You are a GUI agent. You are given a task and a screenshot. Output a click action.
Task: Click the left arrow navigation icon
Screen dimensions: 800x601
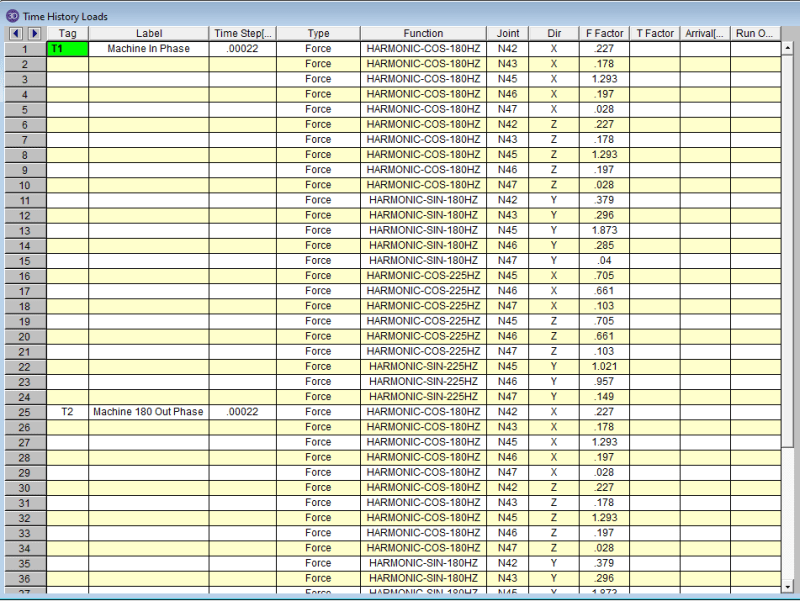(x=16, y=34)
